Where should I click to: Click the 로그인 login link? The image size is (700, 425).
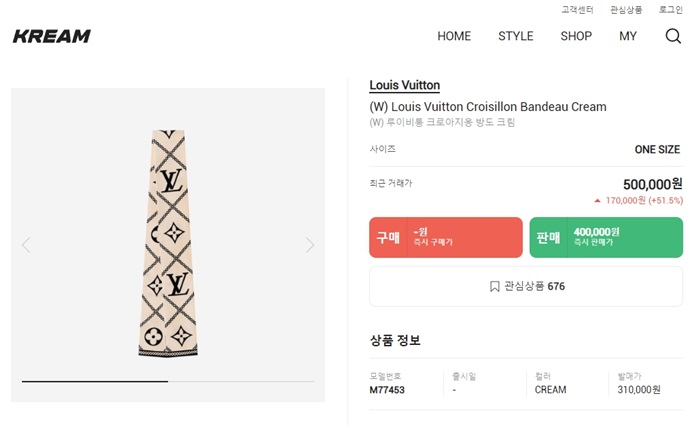point(671,10)
